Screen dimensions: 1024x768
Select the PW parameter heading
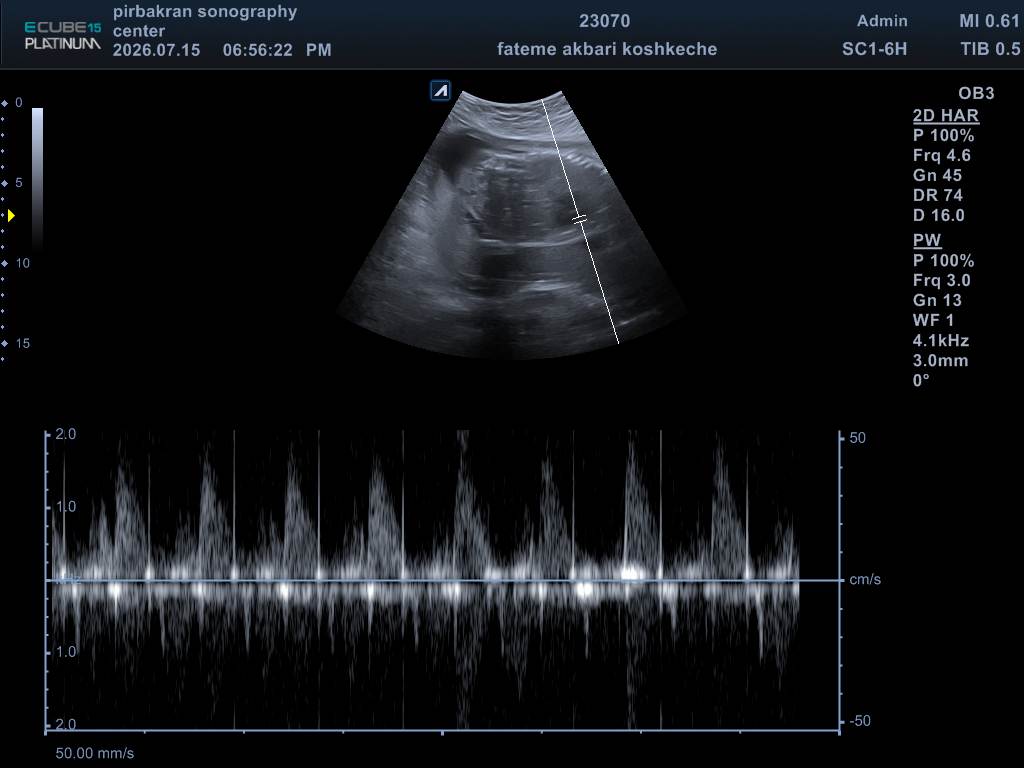(927, 240)
